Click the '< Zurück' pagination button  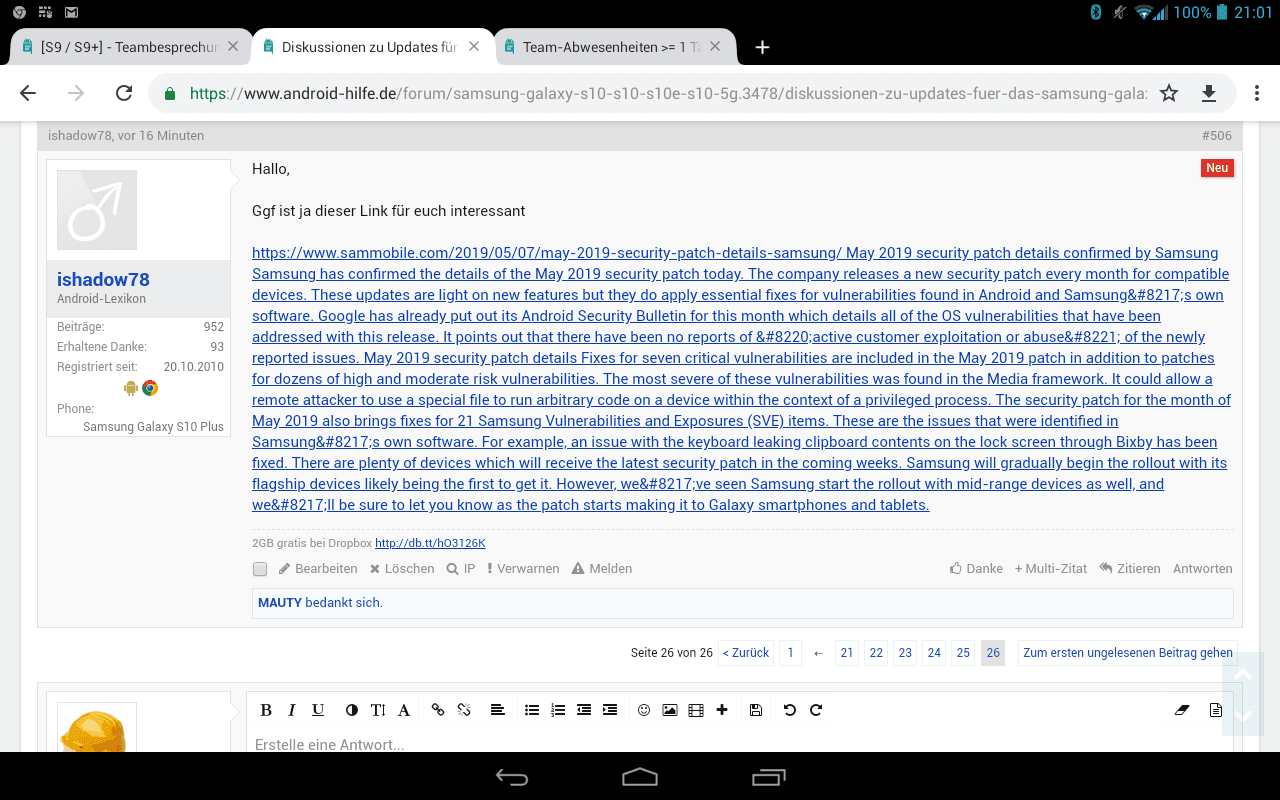pos(746,652)
